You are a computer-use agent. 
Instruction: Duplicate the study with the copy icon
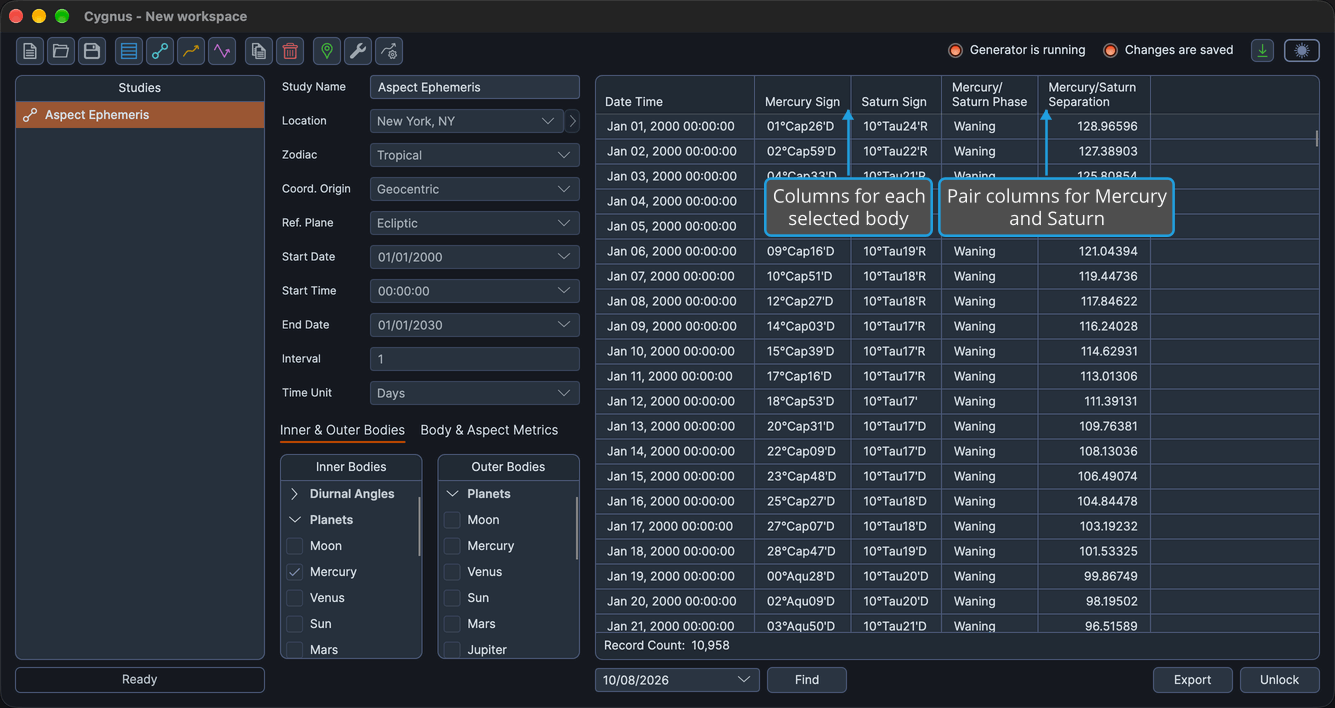pos(259,51)
